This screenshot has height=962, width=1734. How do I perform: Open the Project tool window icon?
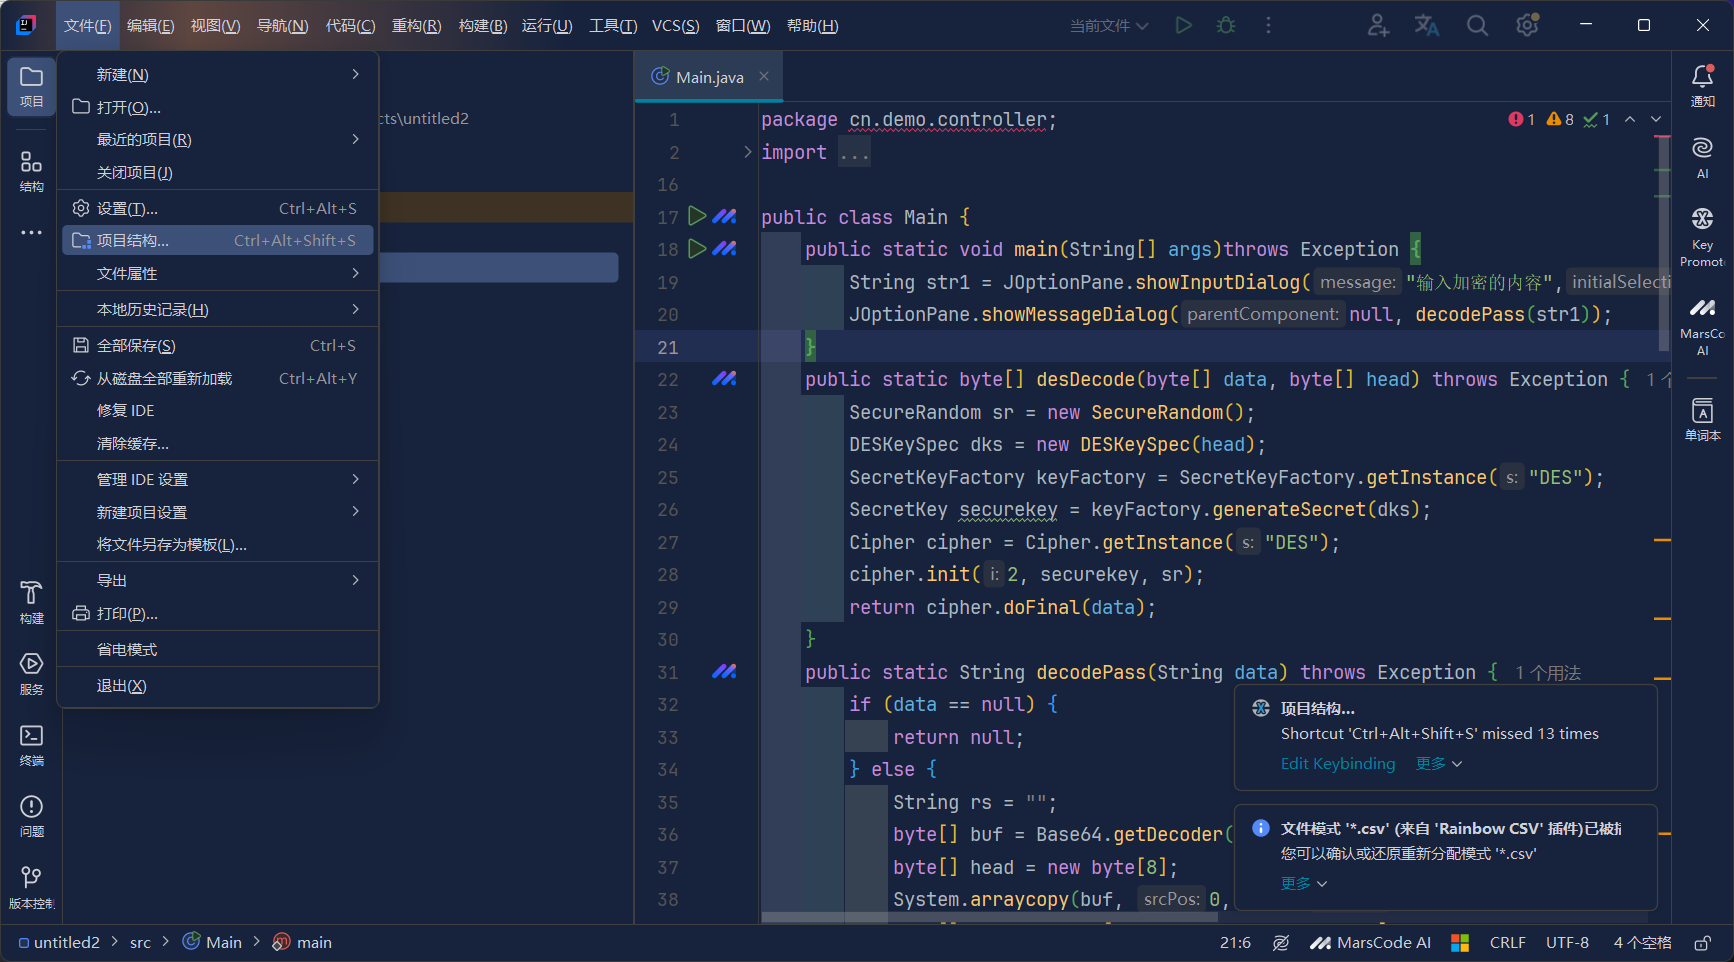(31, 87)
